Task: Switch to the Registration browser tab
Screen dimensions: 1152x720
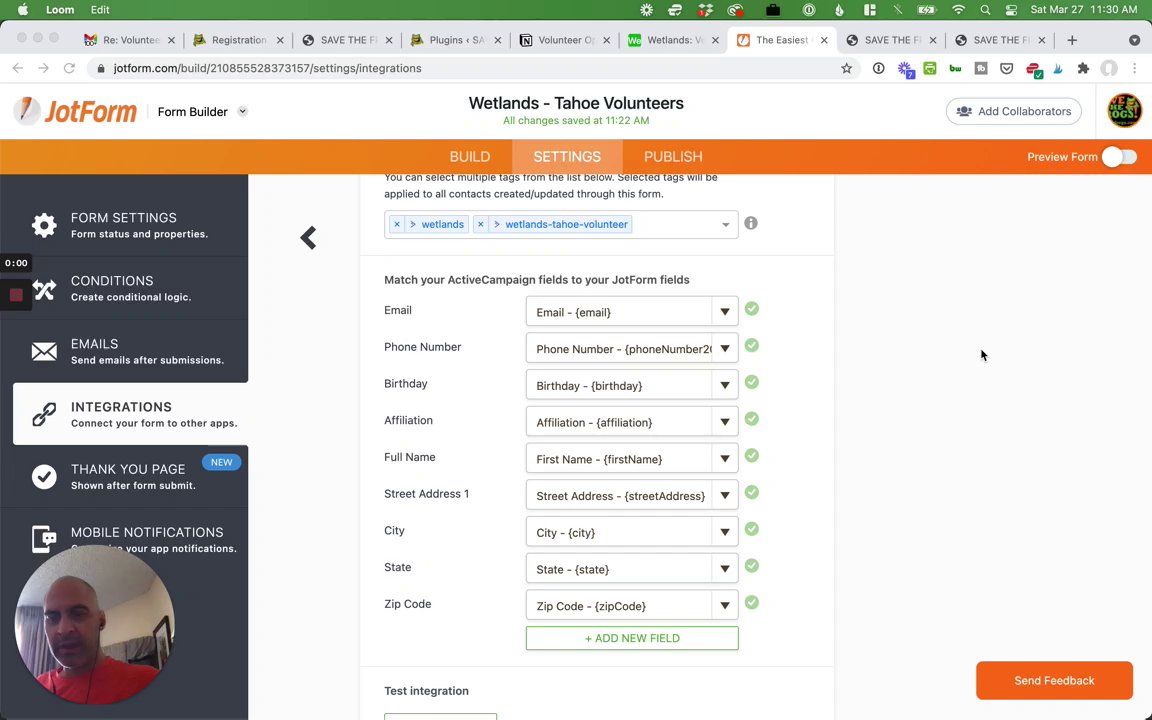Action: [x=236, y=40]
